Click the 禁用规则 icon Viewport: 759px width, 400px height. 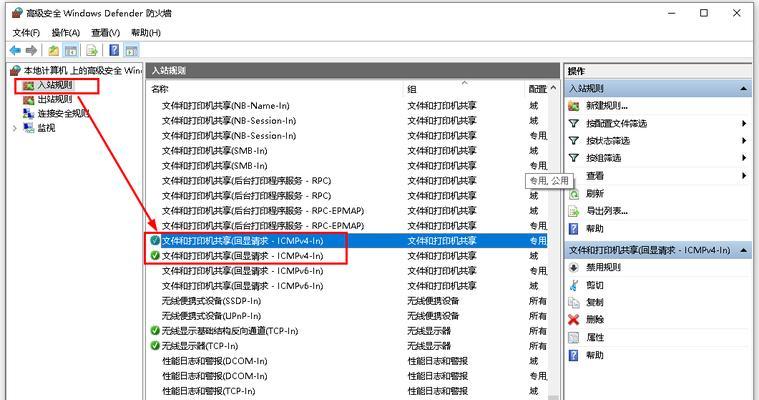point(574,267)
